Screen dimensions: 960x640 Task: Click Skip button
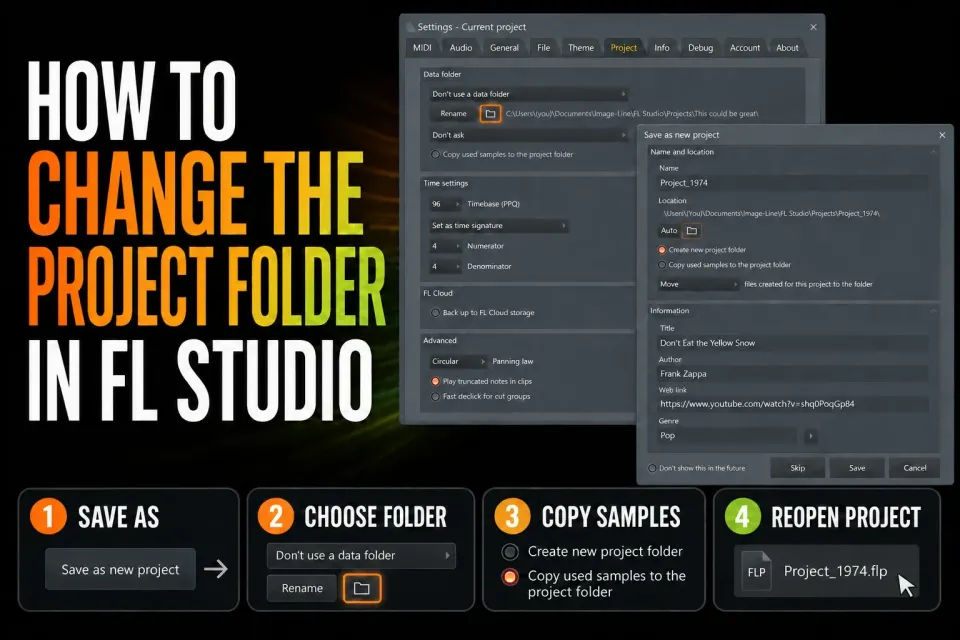point(798,468)
